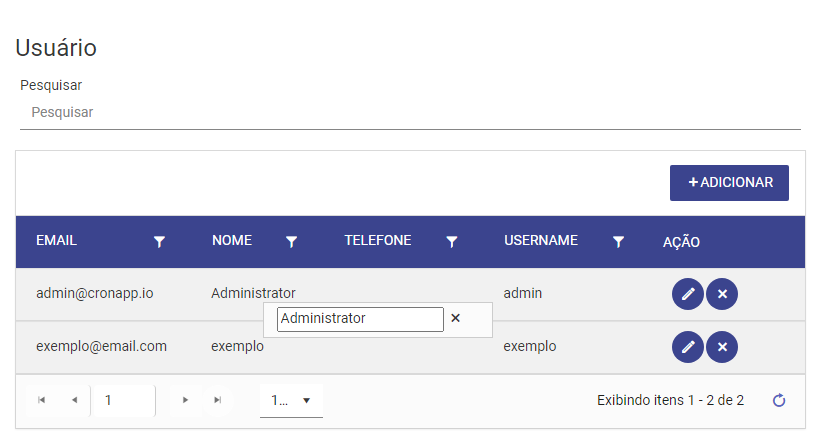Screen dimensions: 821x444
Task: Open the NOME column filter
Action: (x=292, y=241)
